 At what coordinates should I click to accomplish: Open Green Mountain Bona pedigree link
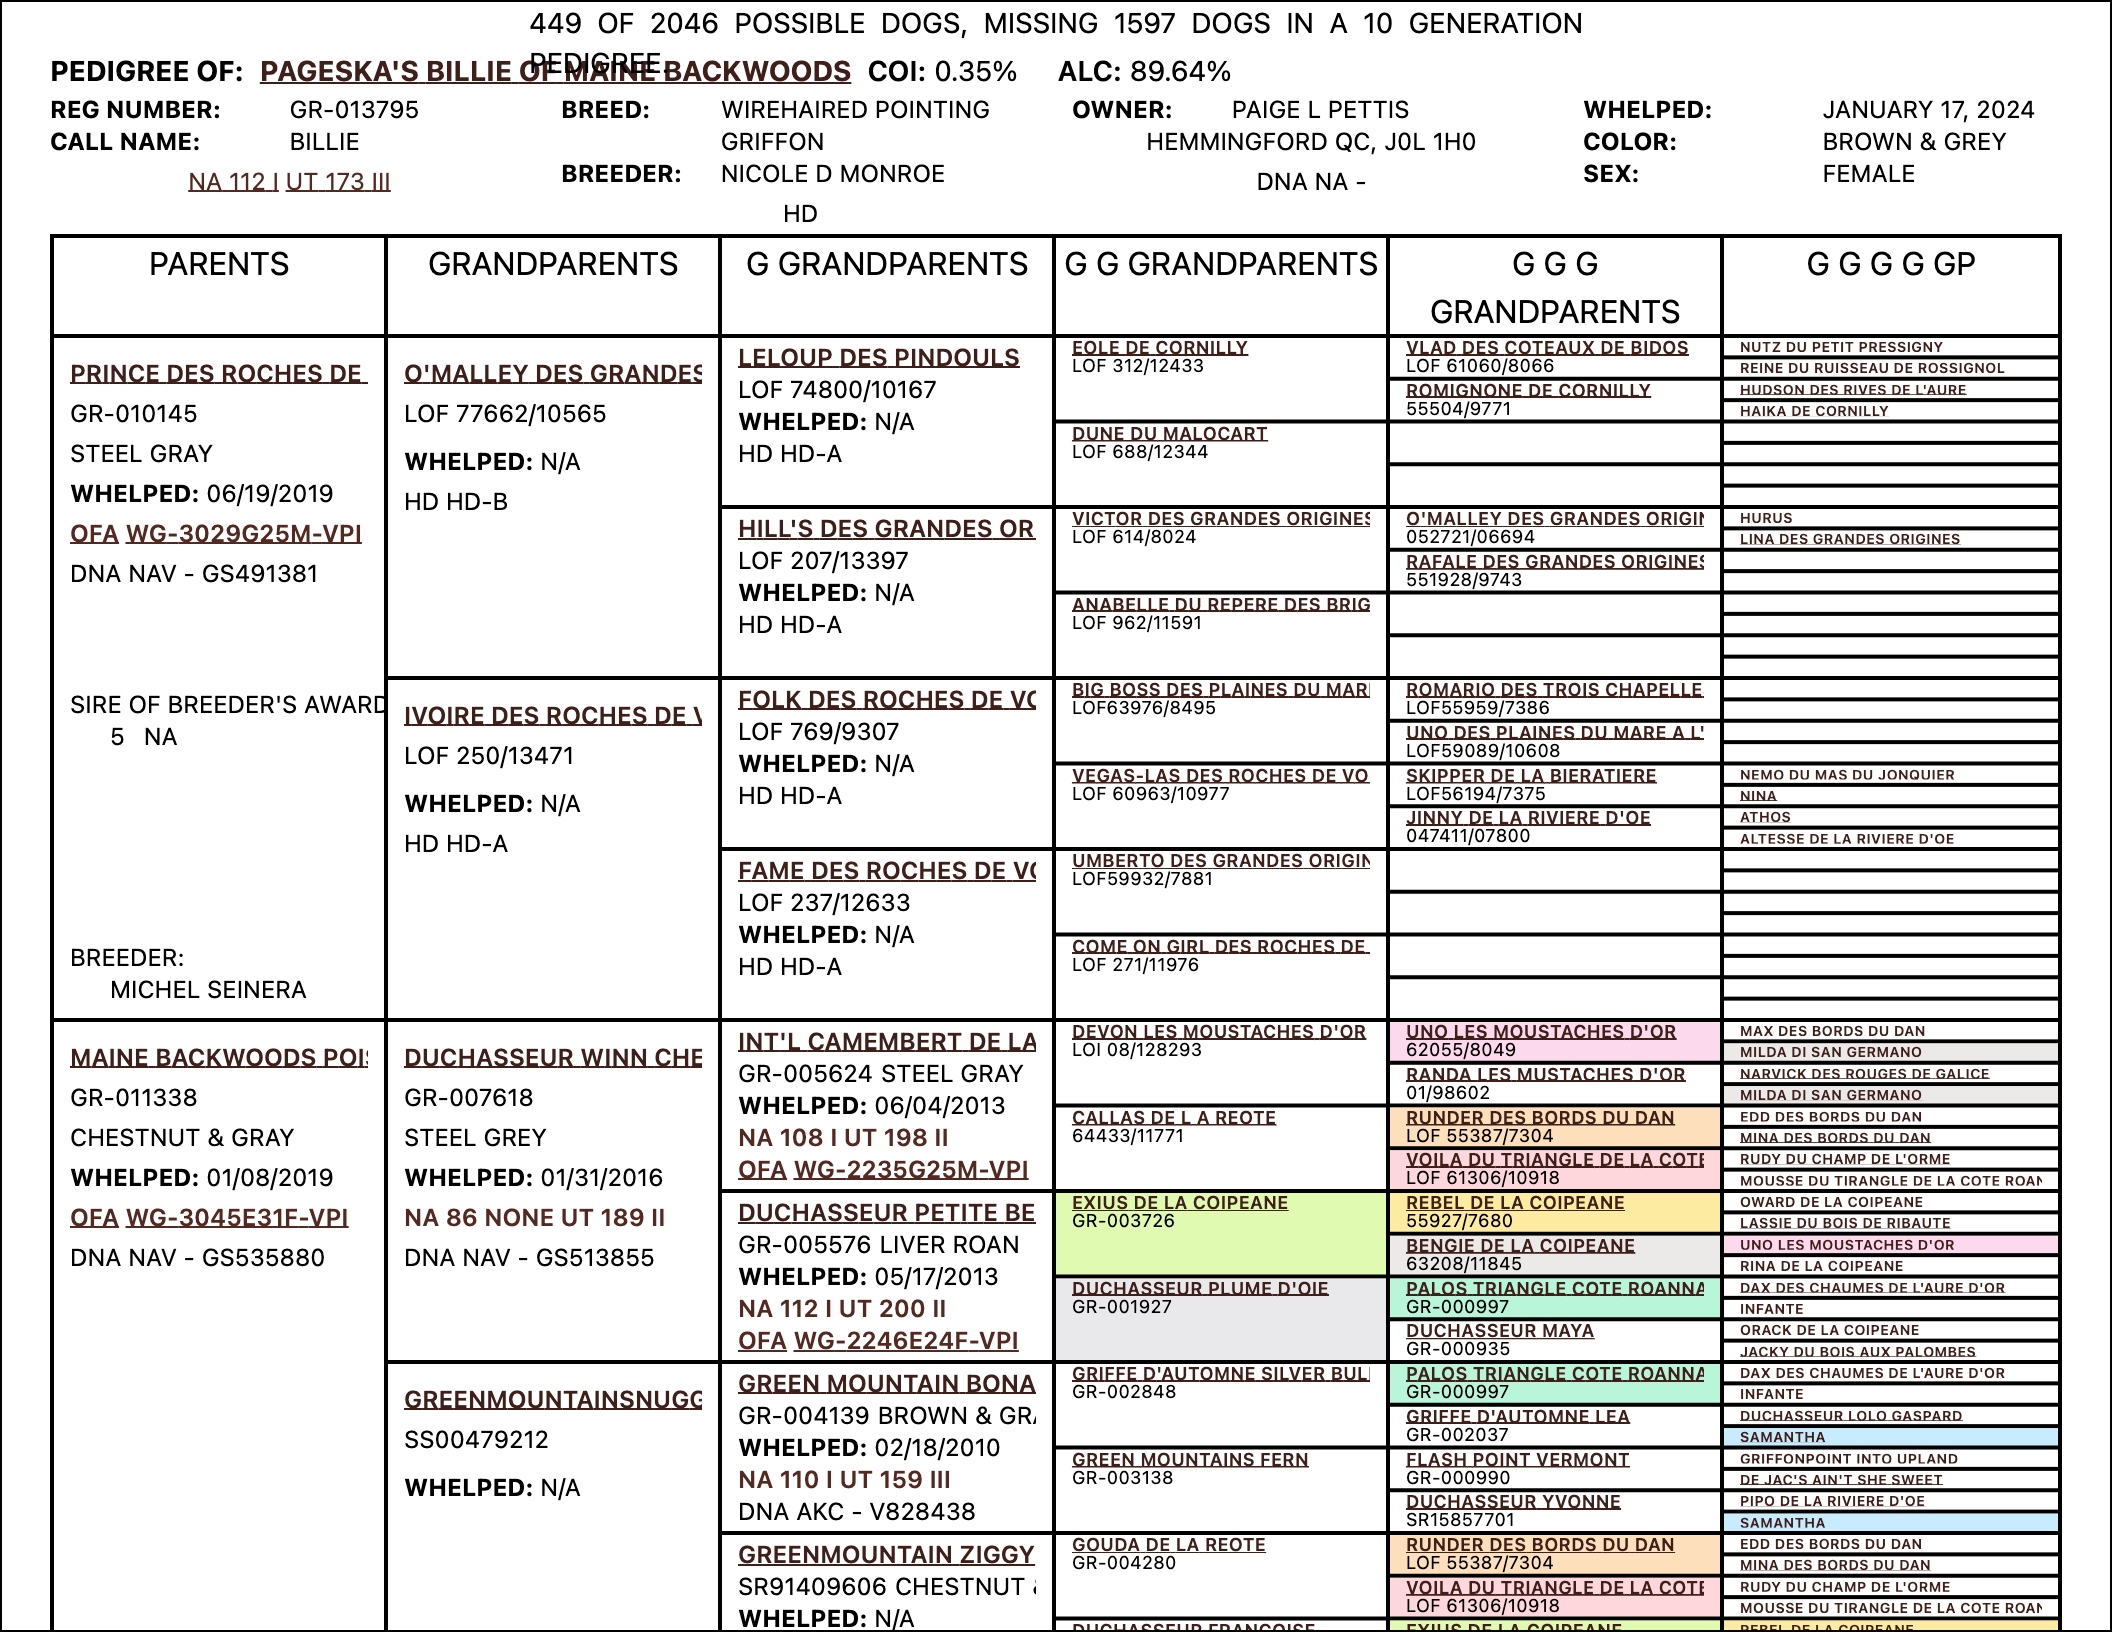pos(885,1384)
